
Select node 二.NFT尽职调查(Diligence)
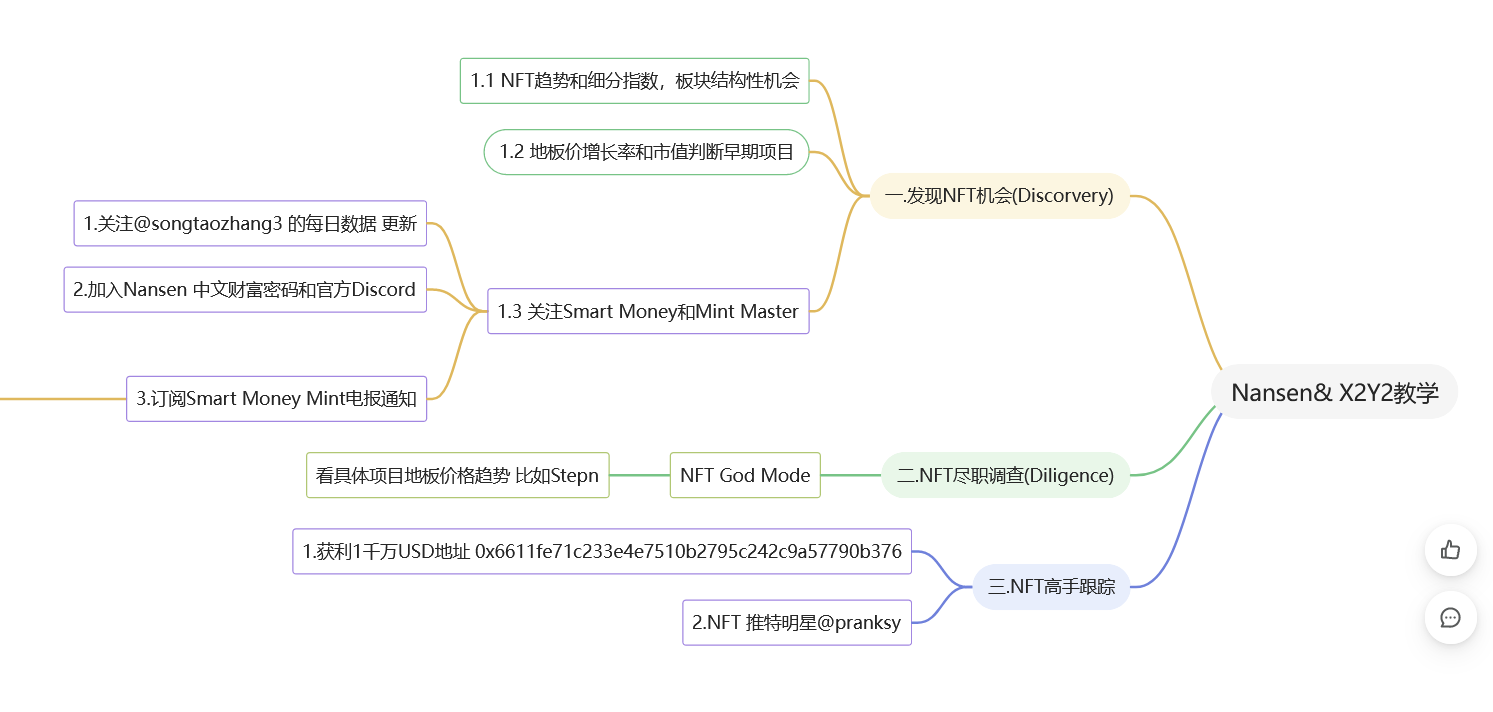(1006, 475)
